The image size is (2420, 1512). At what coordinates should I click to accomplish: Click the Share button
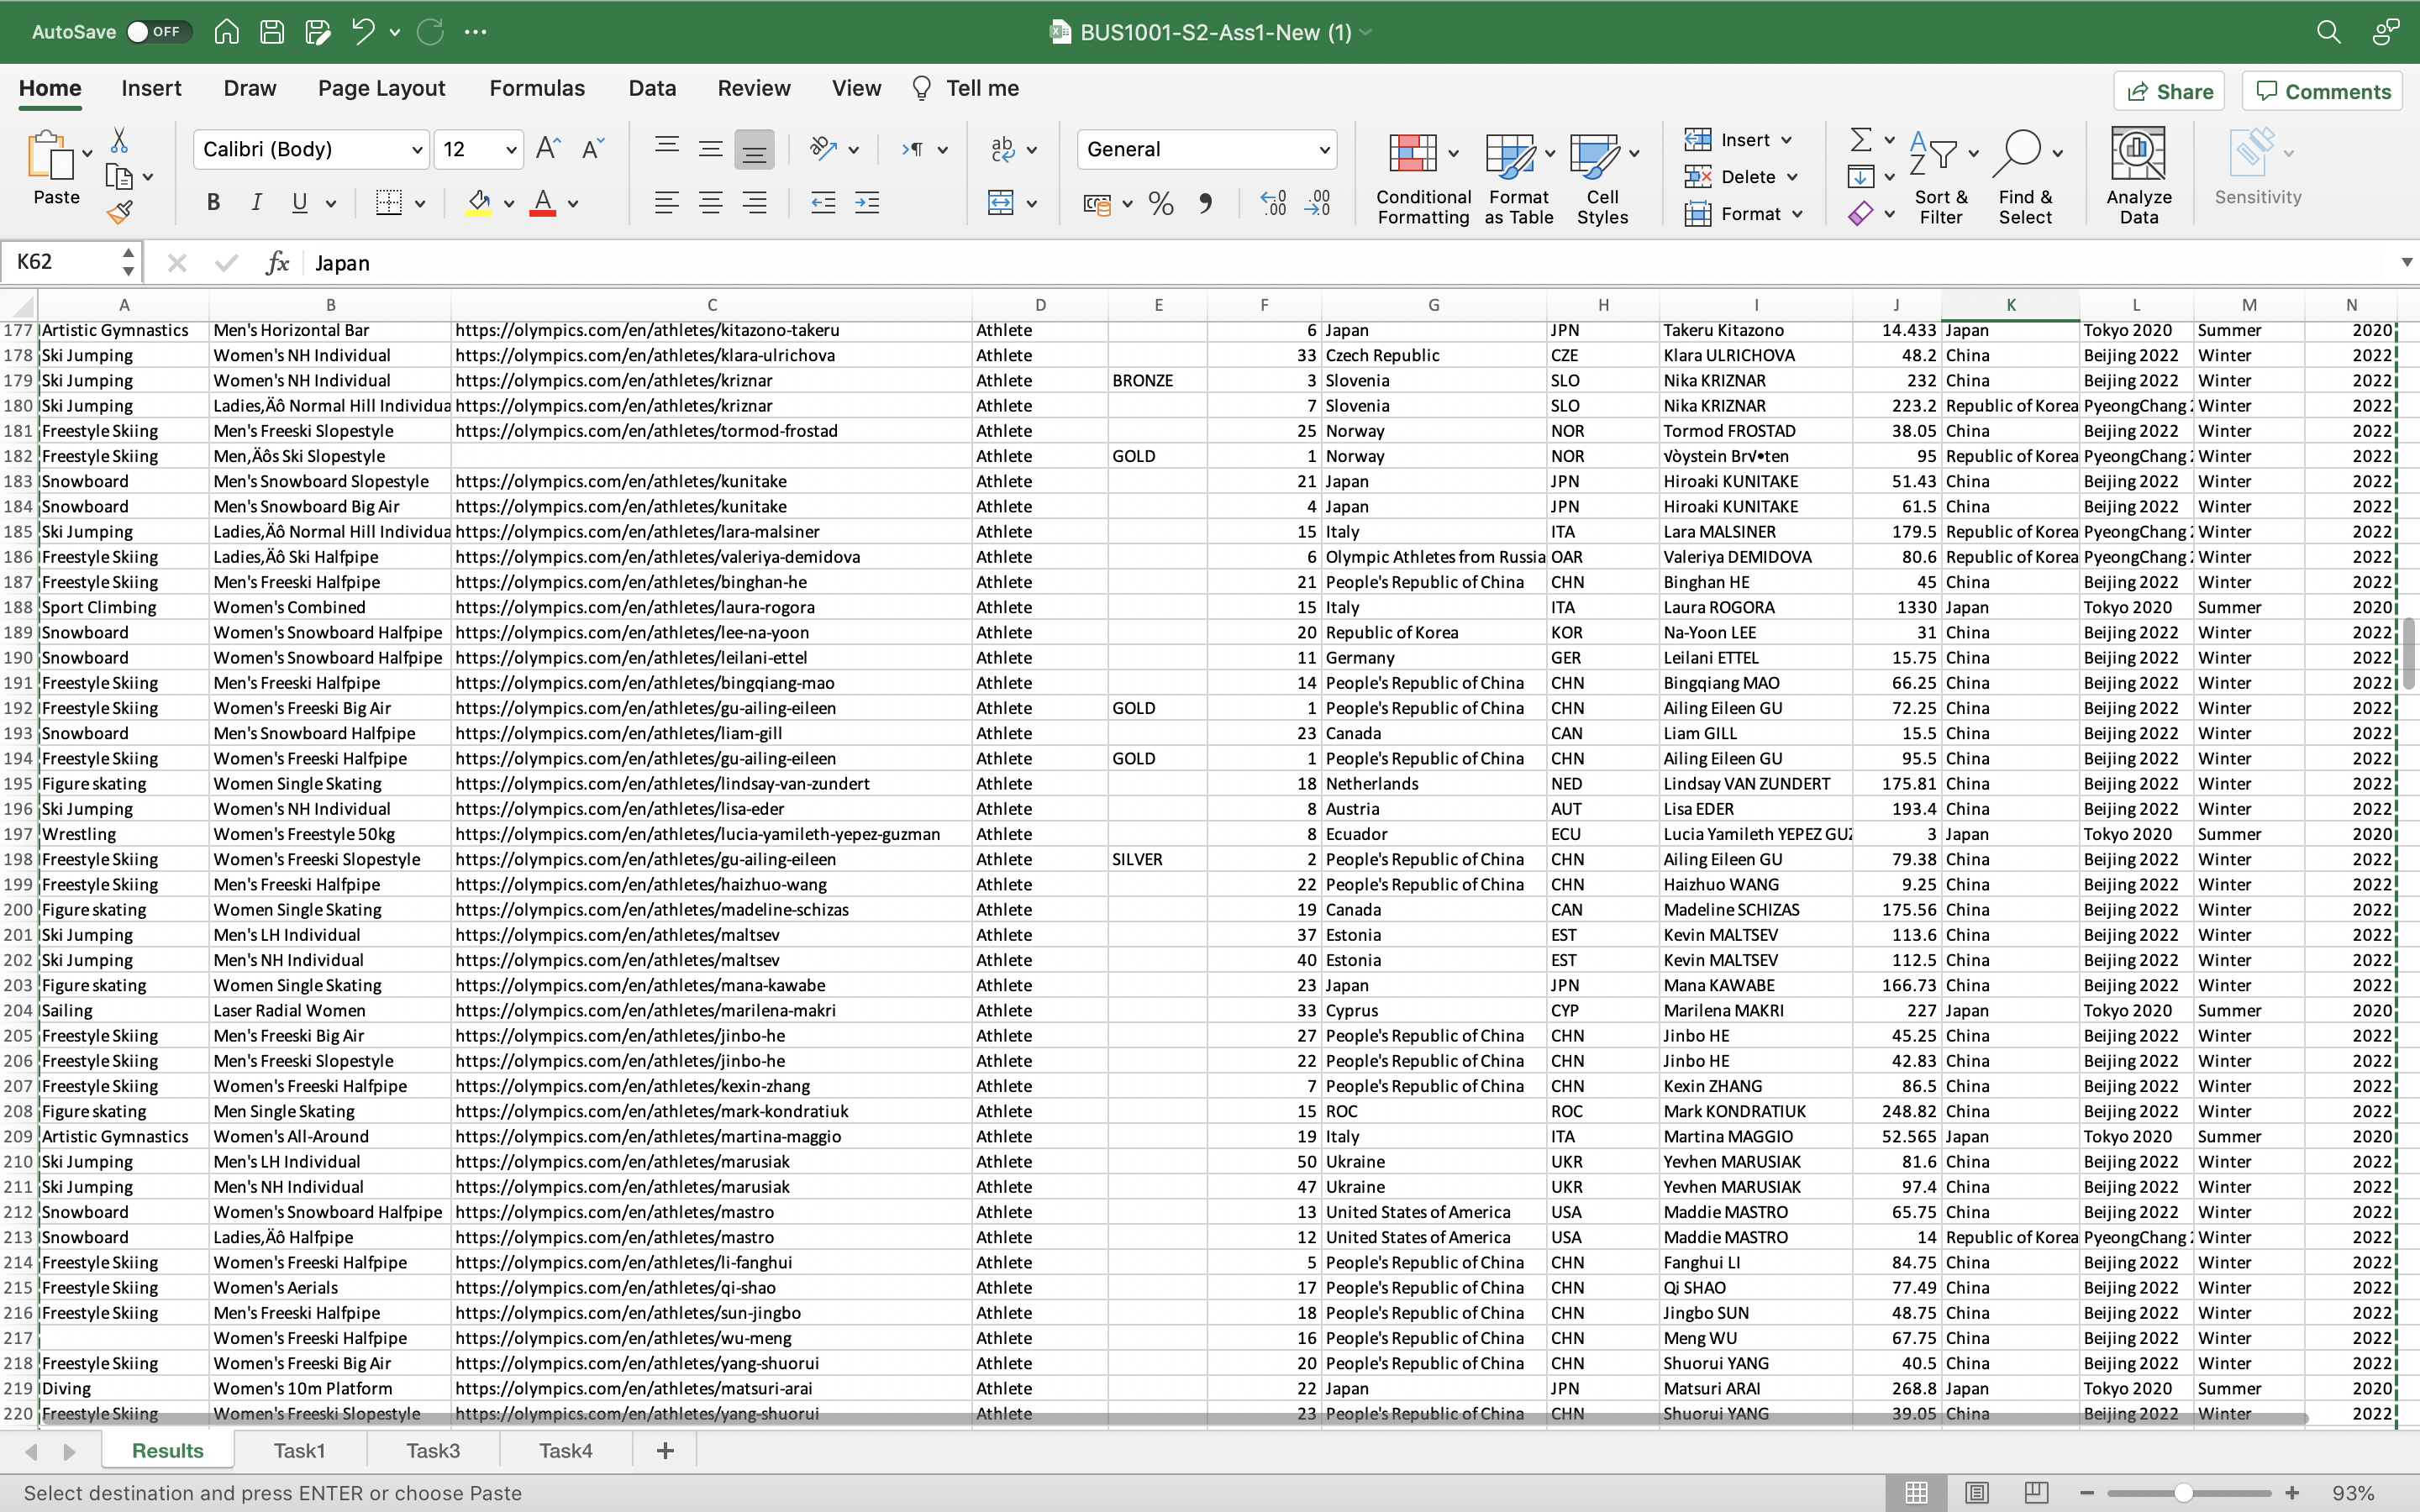click(2168, 92)
